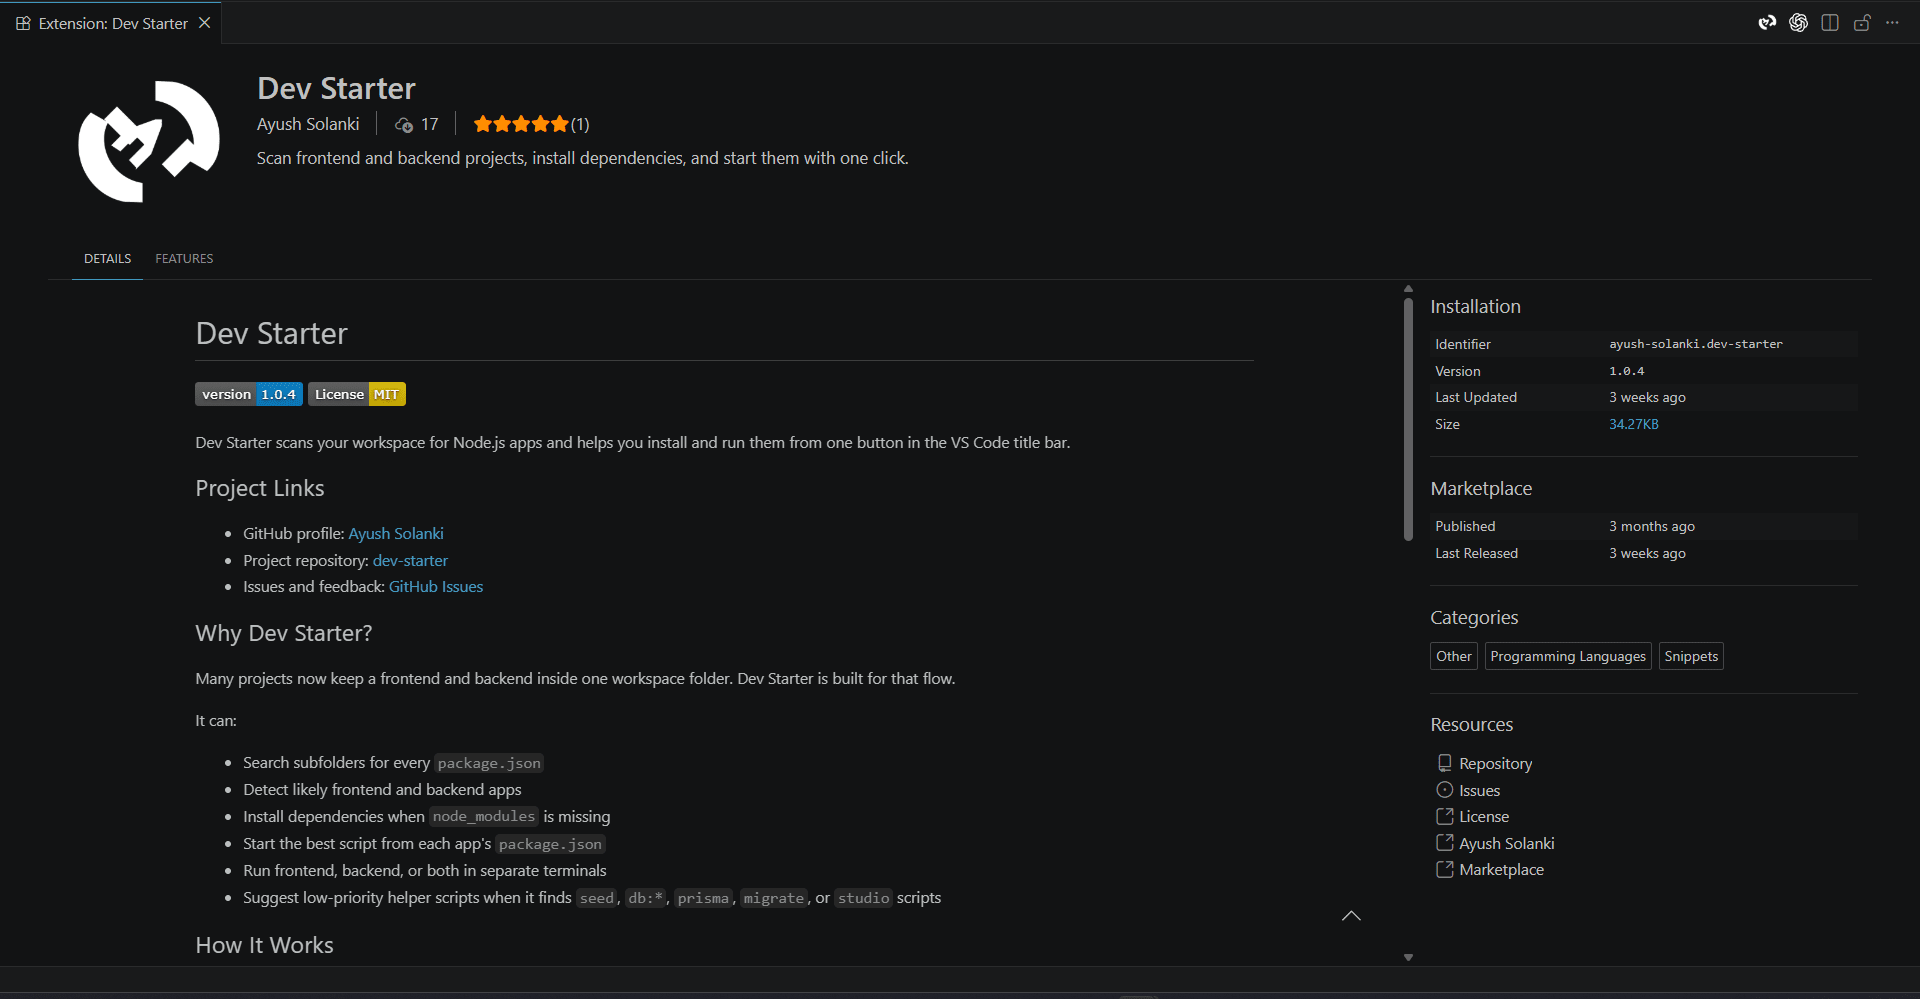Screen dimensions: 1920x999
Task: Click the Marketplace section heading
Action: click(x=1481, y=488)
